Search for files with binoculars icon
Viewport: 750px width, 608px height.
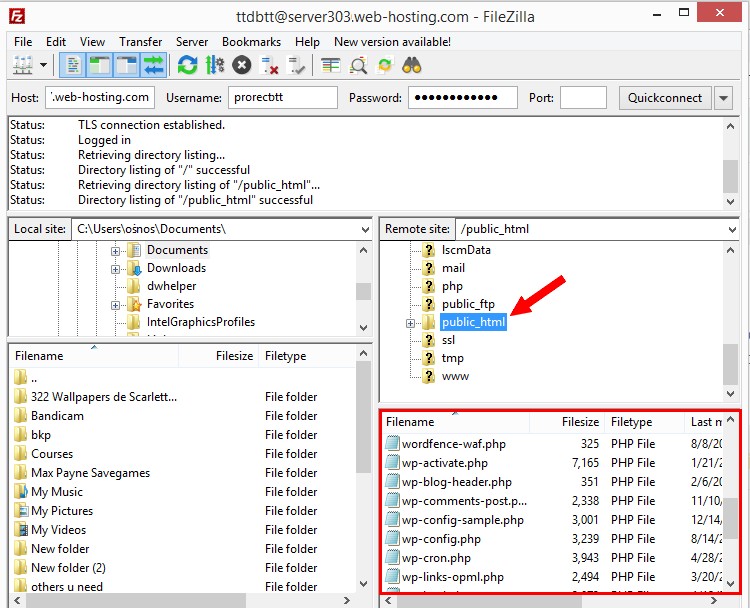click(x=412, y=65)
